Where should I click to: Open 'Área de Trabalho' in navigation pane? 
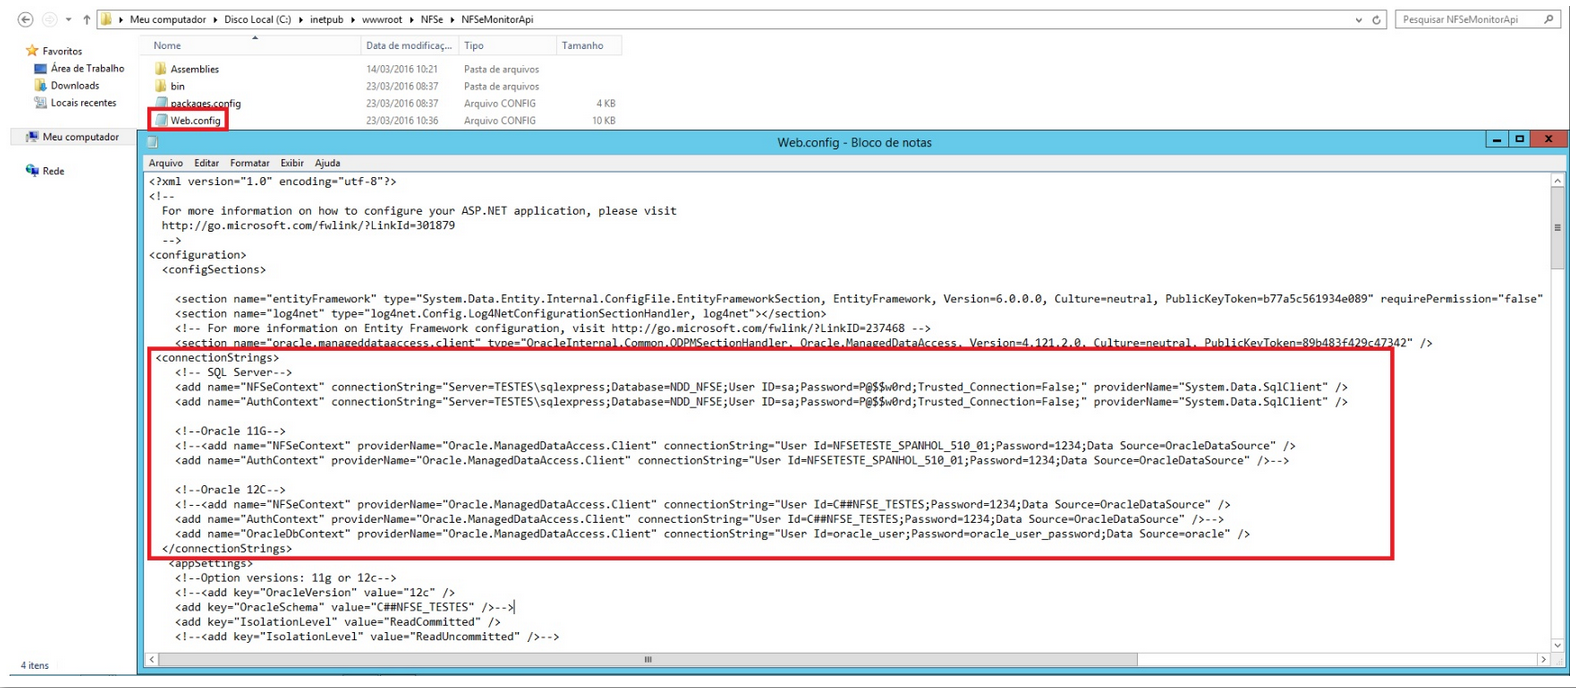87,68
